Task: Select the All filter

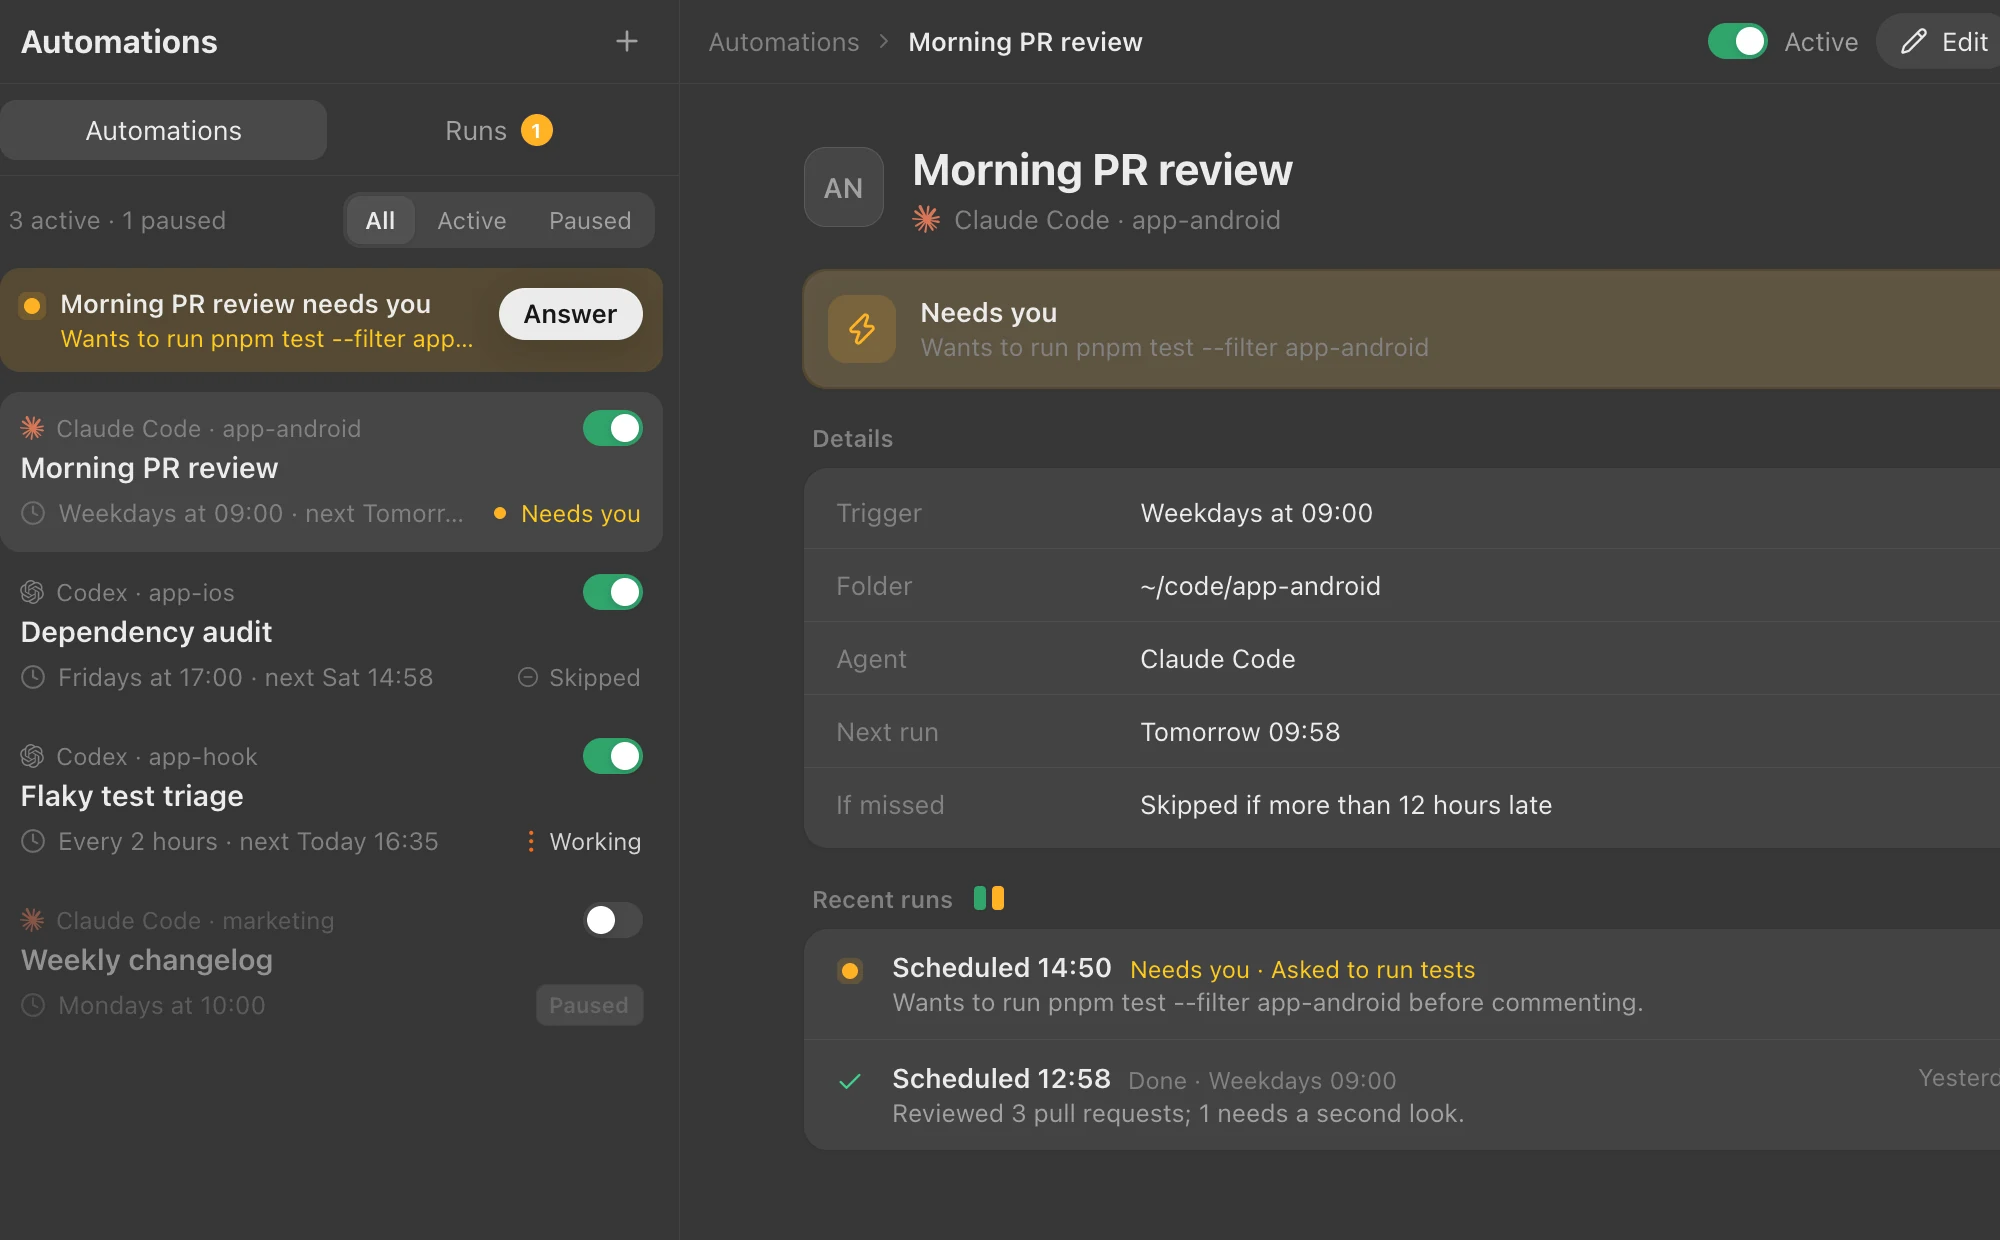Action: coord(380,220)
